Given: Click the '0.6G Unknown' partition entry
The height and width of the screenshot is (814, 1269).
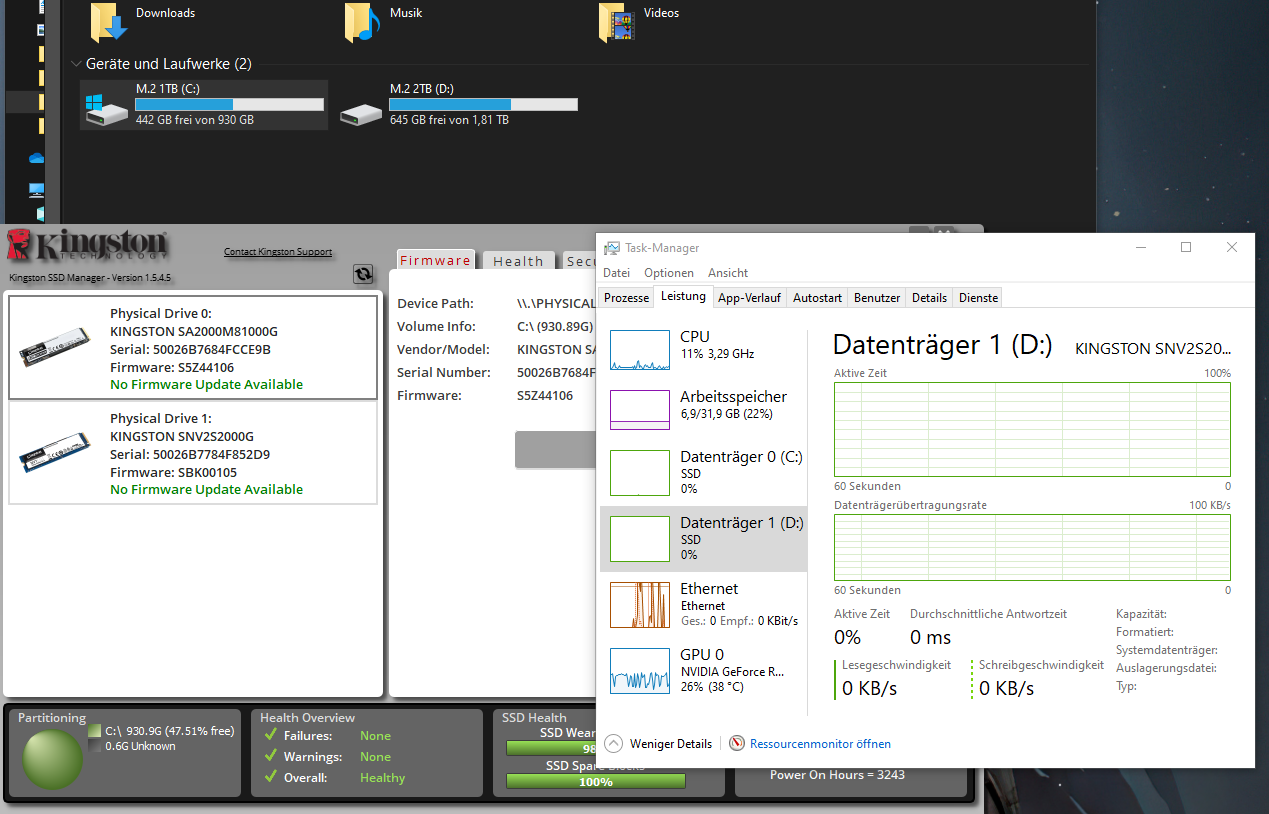Looking at the screenshot, I should [140, 746].
